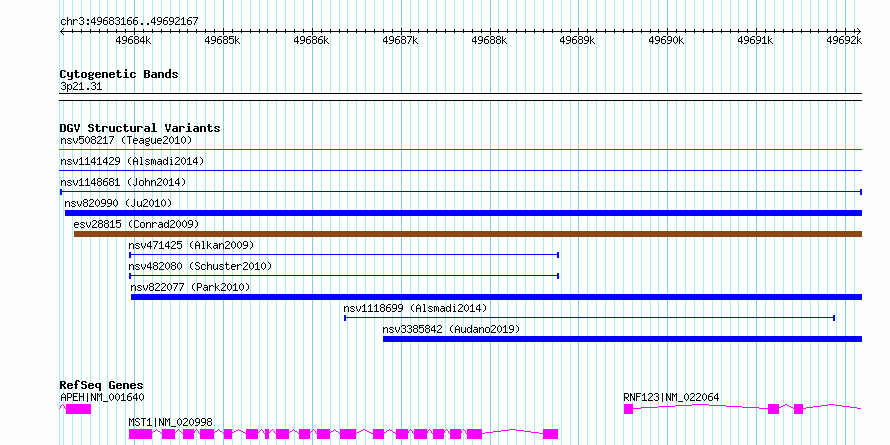Screen dimensions: 890x445
Task: Open the MST1|NM_020998 gene label
Action: [170, 422]
